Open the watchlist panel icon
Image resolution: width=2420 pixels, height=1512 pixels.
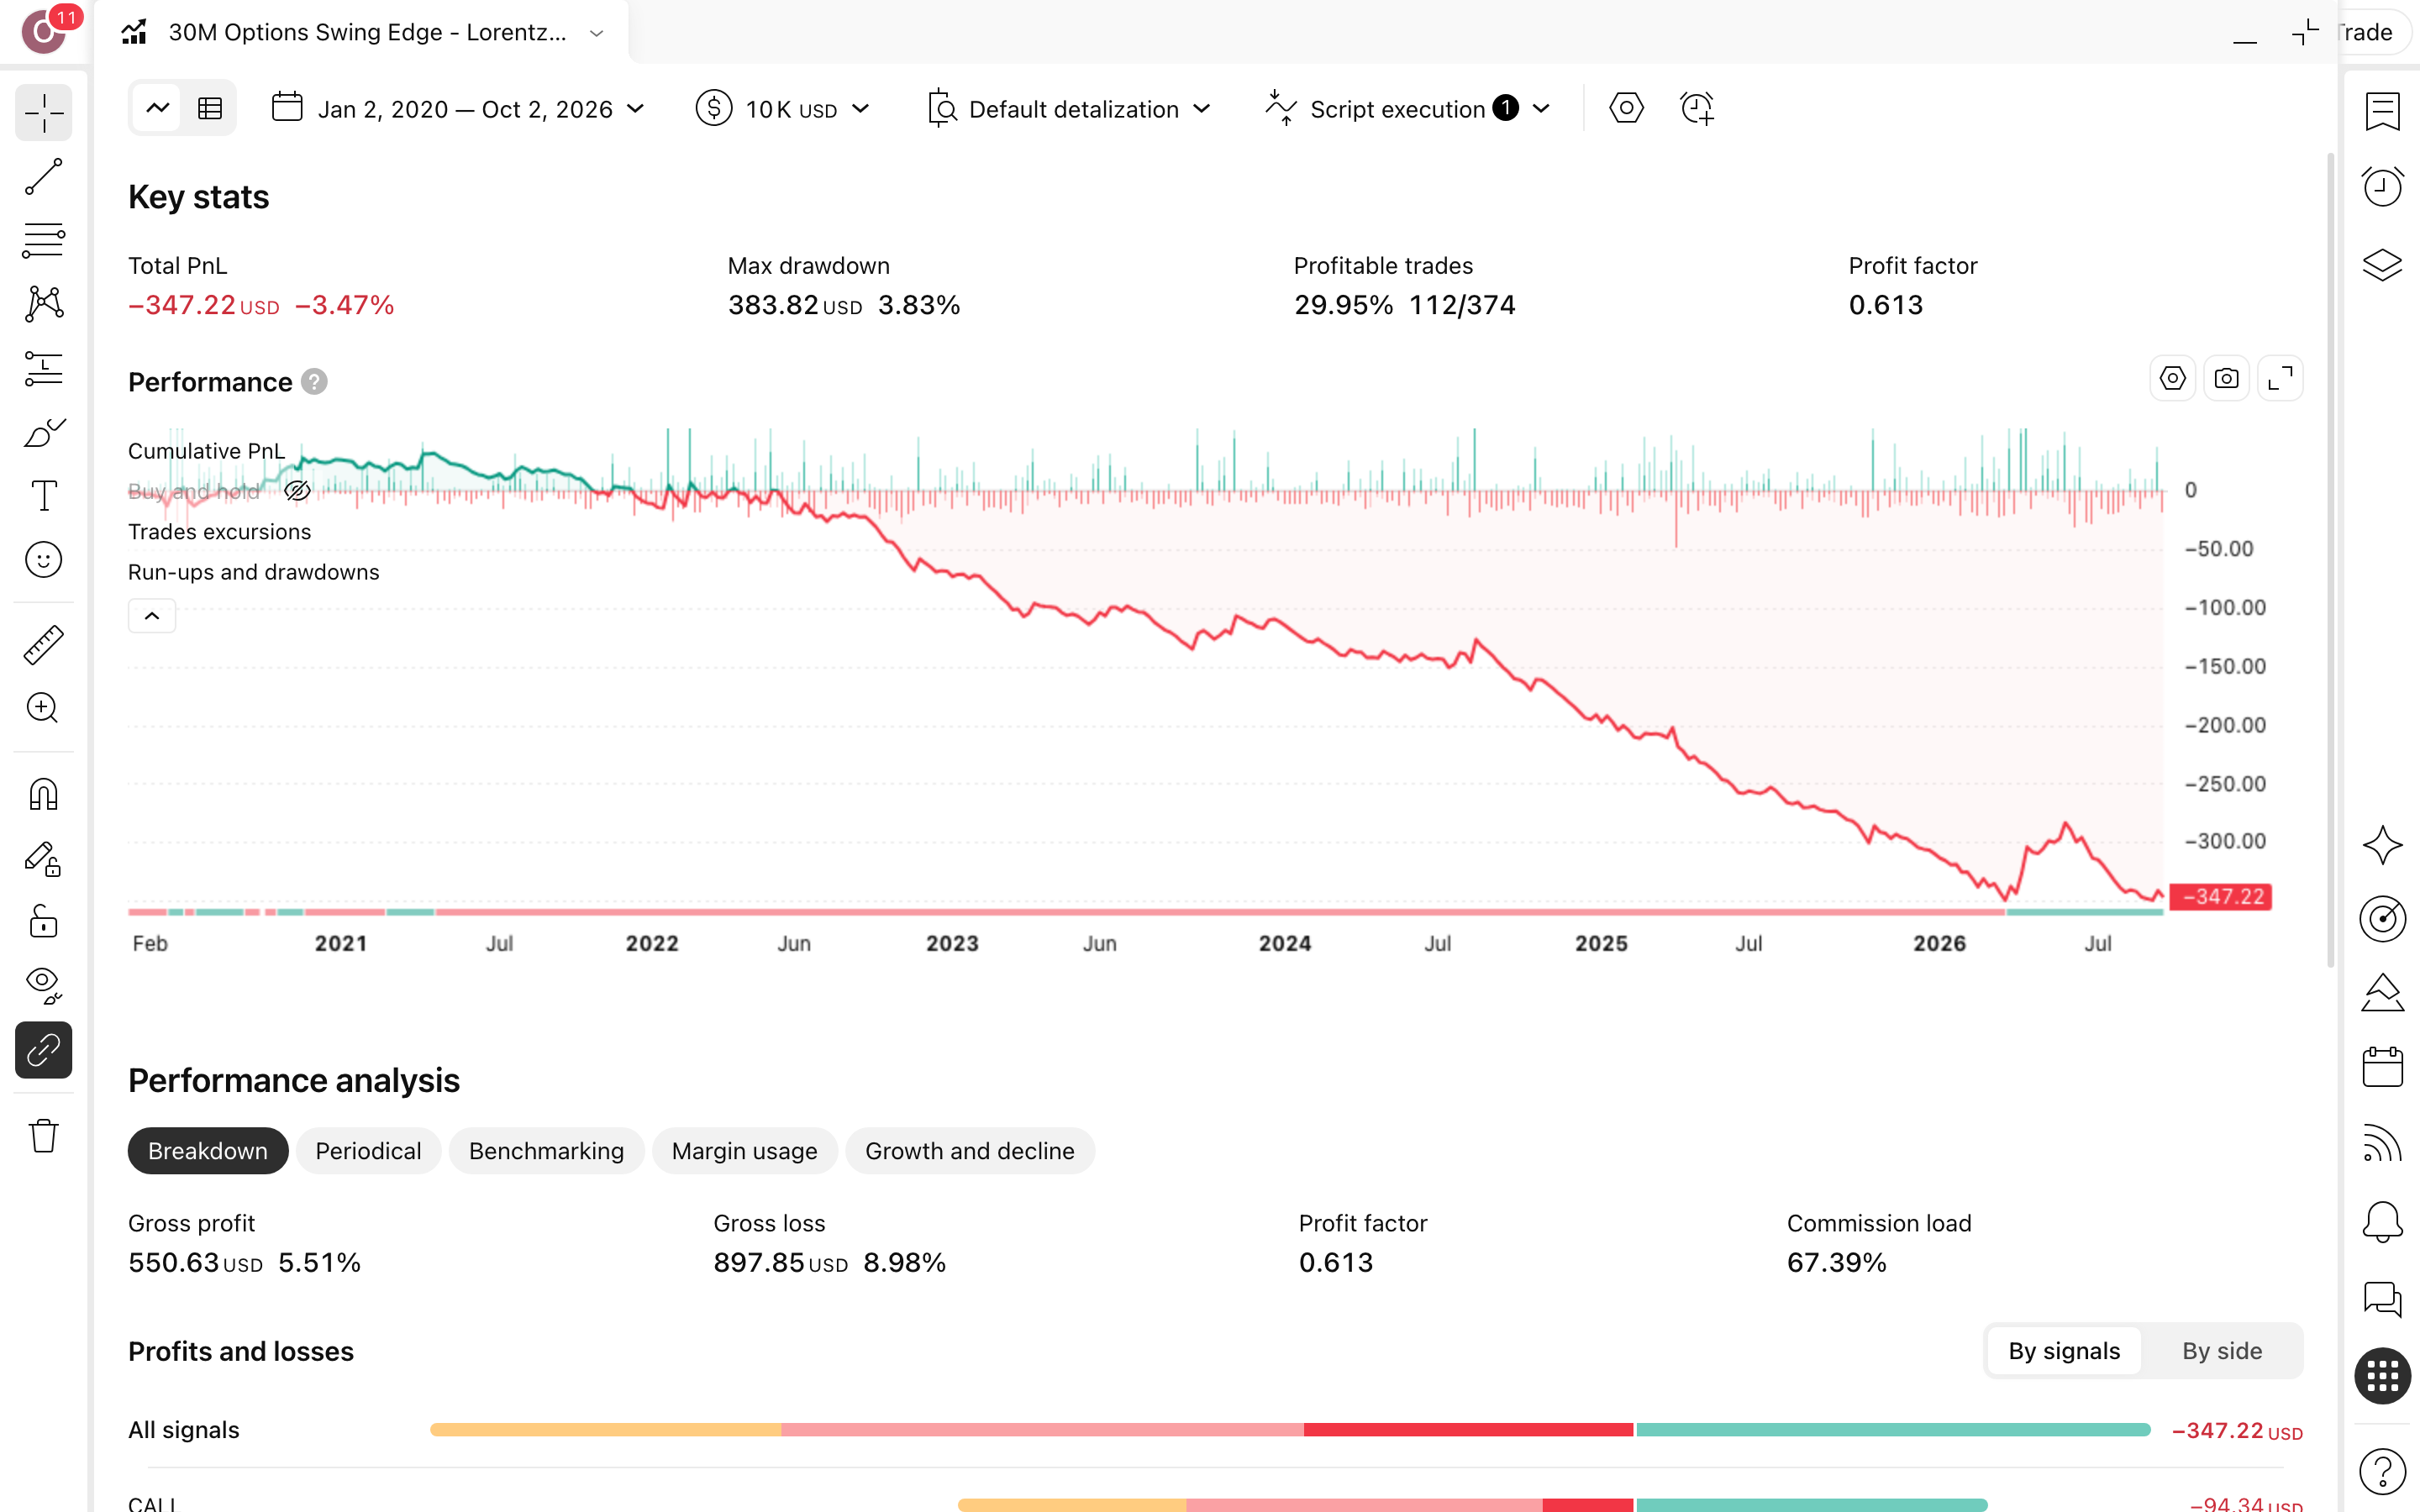click(x=2382, y=111)
